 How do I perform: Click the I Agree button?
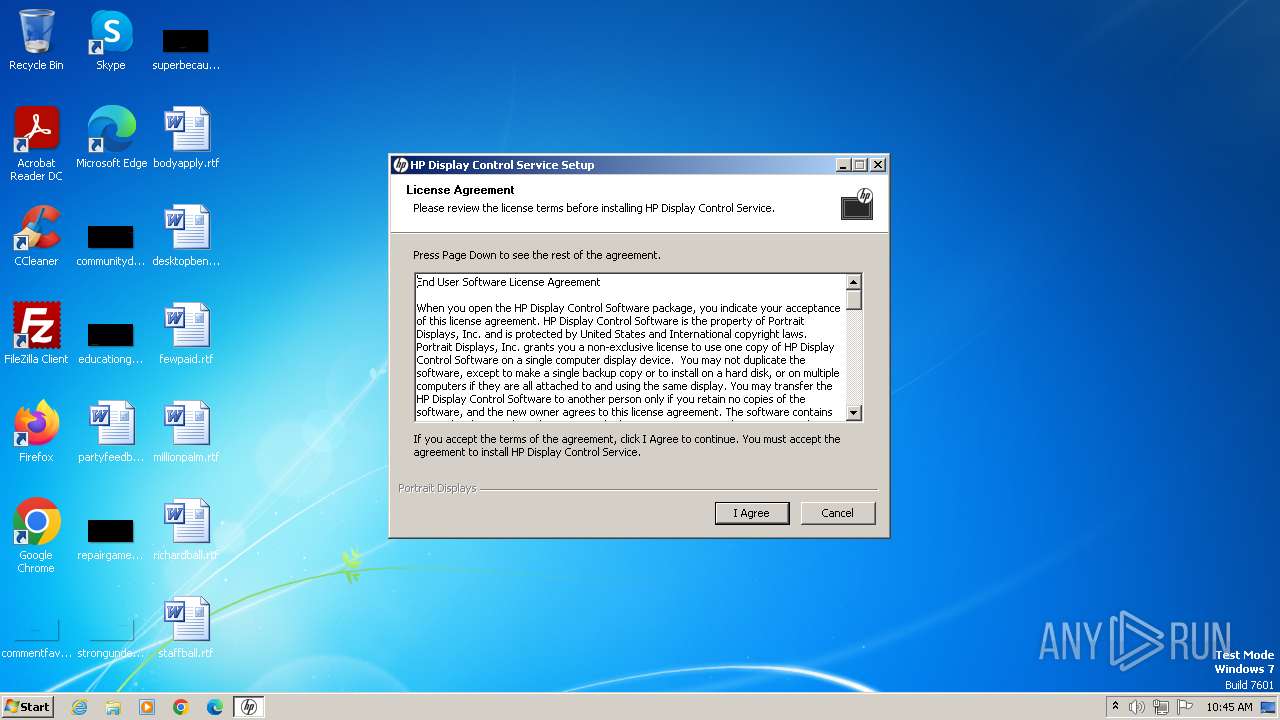752,513
